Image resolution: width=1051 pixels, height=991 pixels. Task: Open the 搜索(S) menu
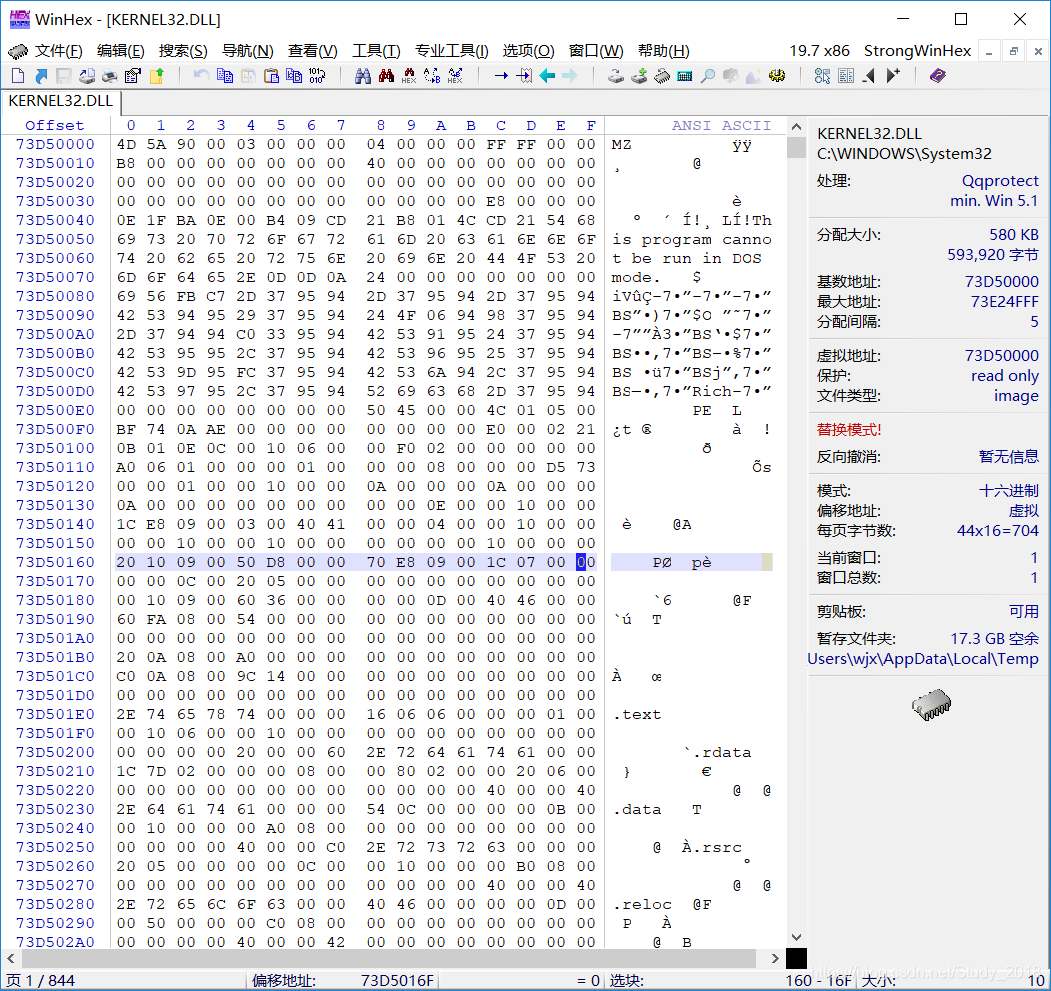pos(183,51)
